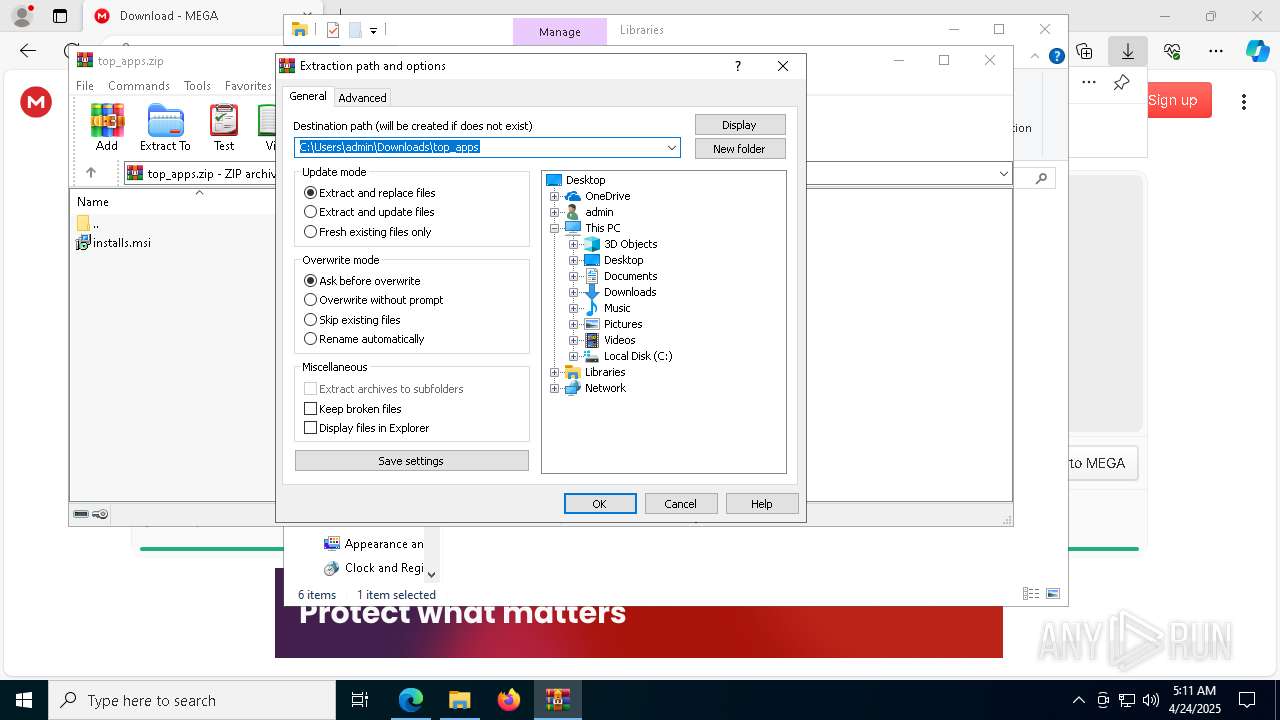1280x720 pixels.
Task: Select Skip existing files
Action: pyautogui.click(x=352, y=320)
